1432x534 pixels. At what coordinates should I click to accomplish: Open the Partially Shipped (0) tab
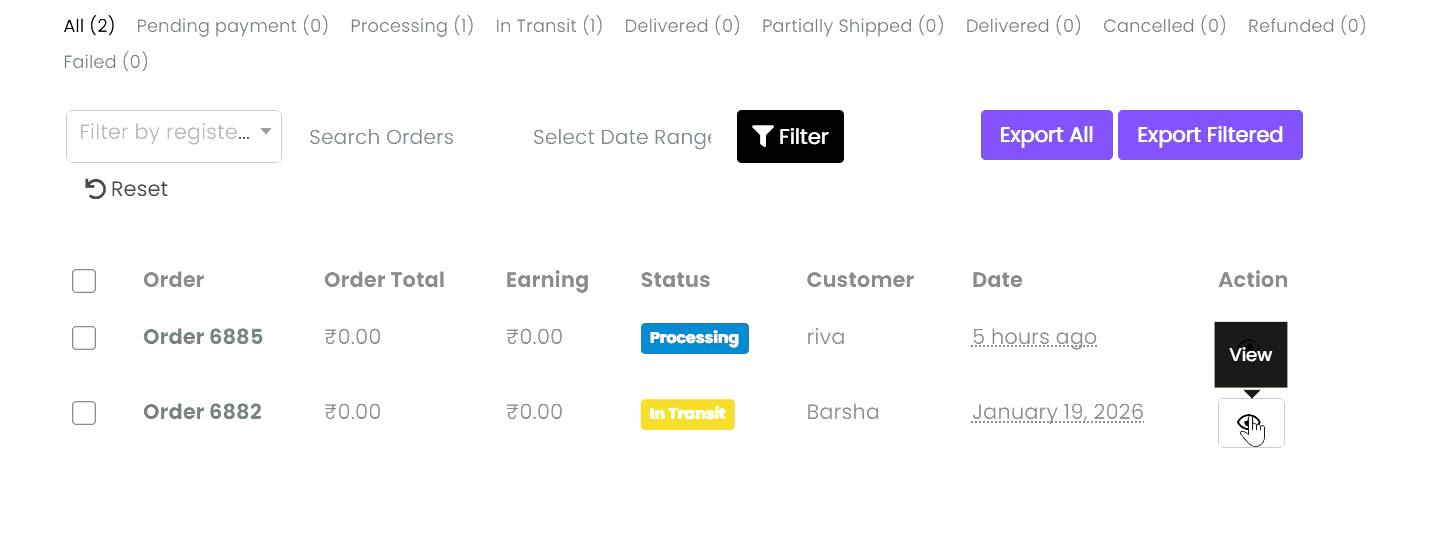tap(852, 26)
